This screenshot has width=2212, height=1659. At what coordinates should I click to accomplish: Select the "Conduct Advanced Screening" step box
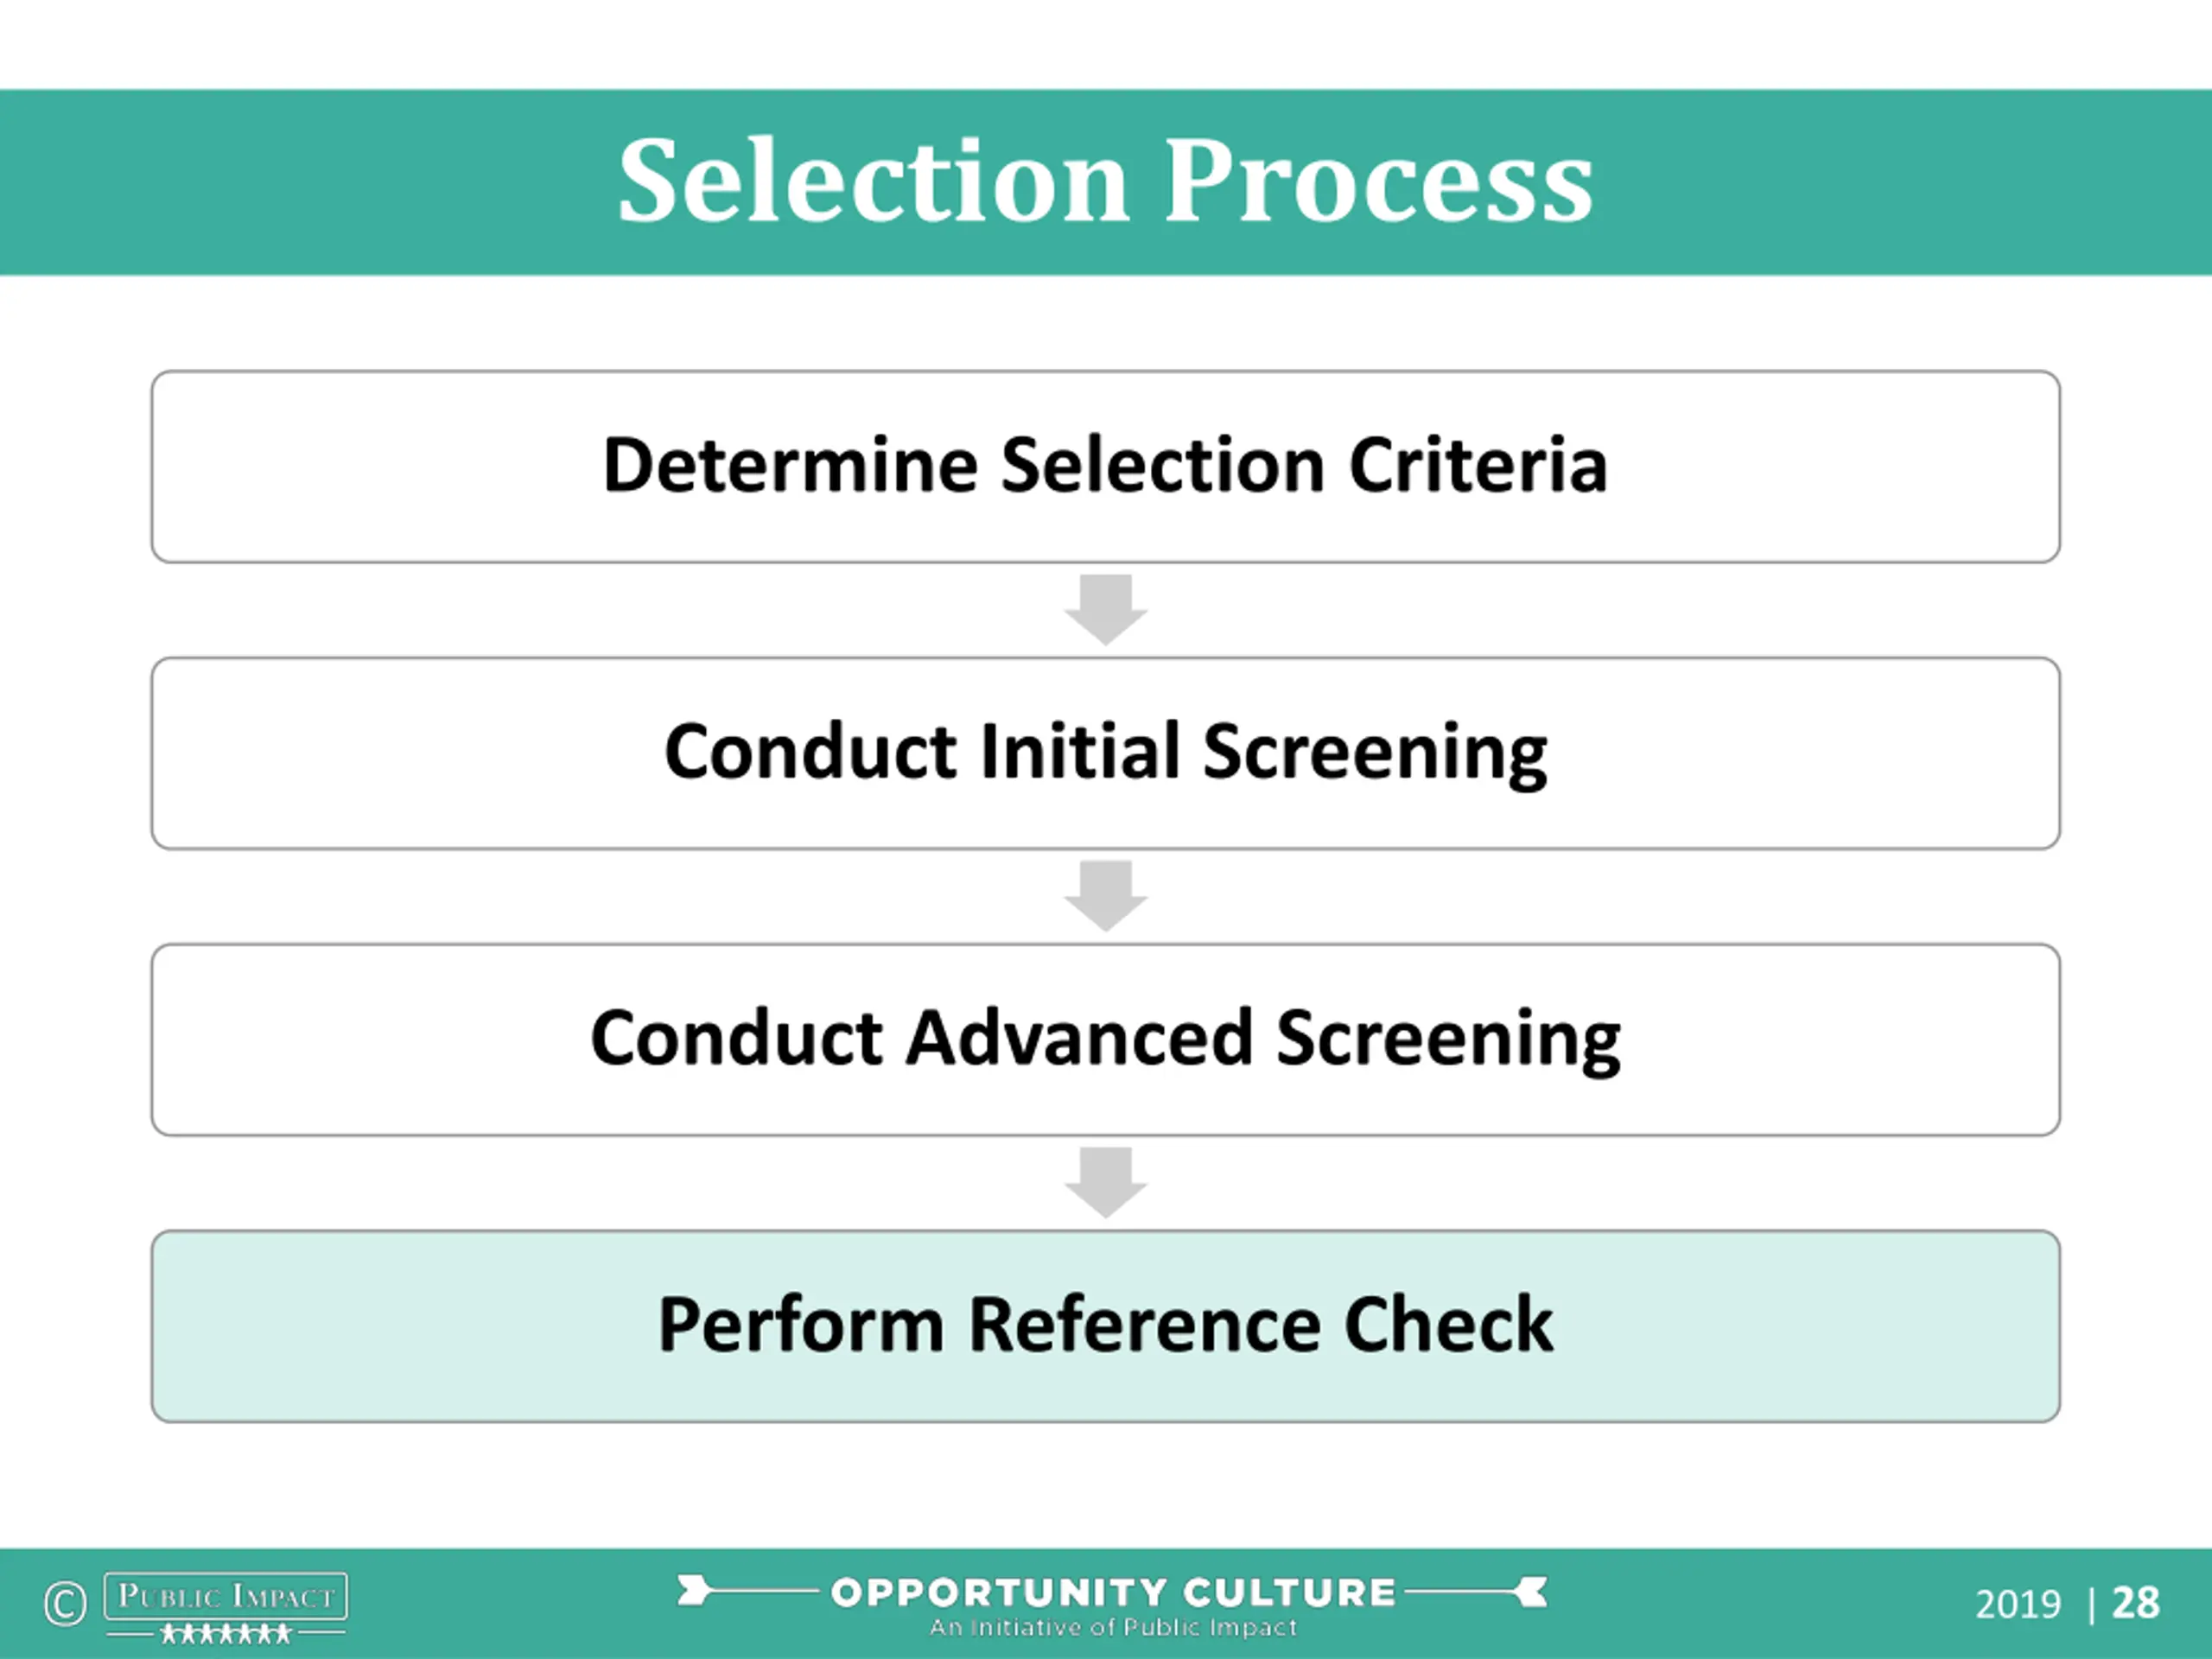[x=1106, y=1039]
